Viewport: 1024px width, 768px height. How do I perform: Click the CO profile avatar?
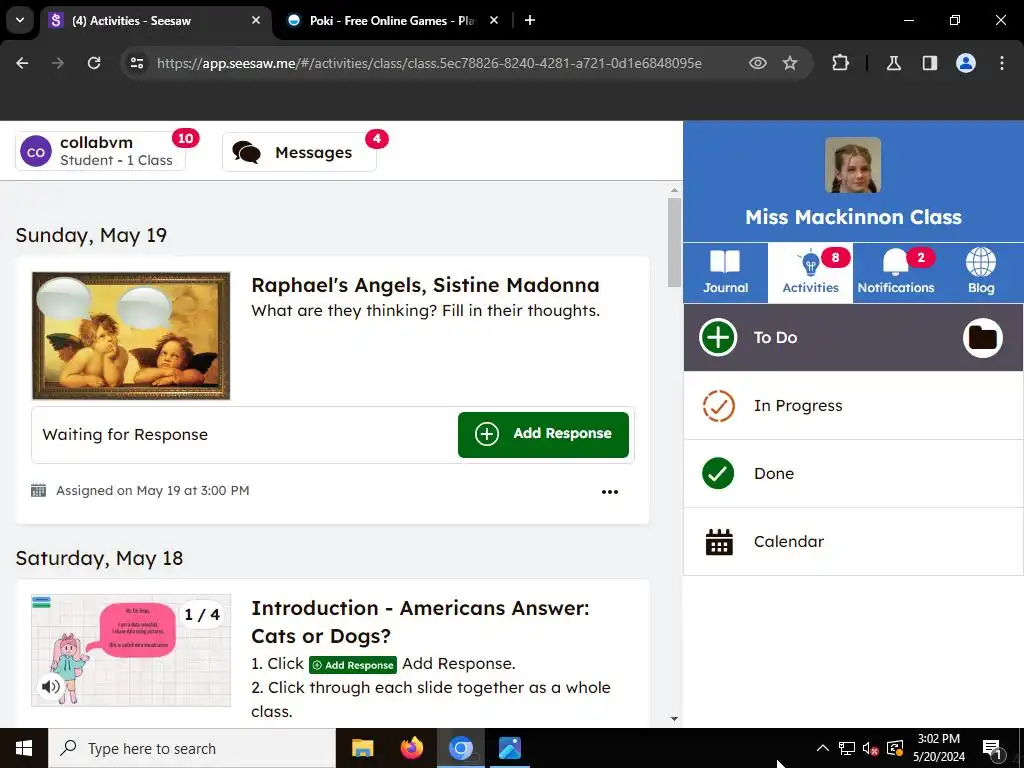coord(36,152)
